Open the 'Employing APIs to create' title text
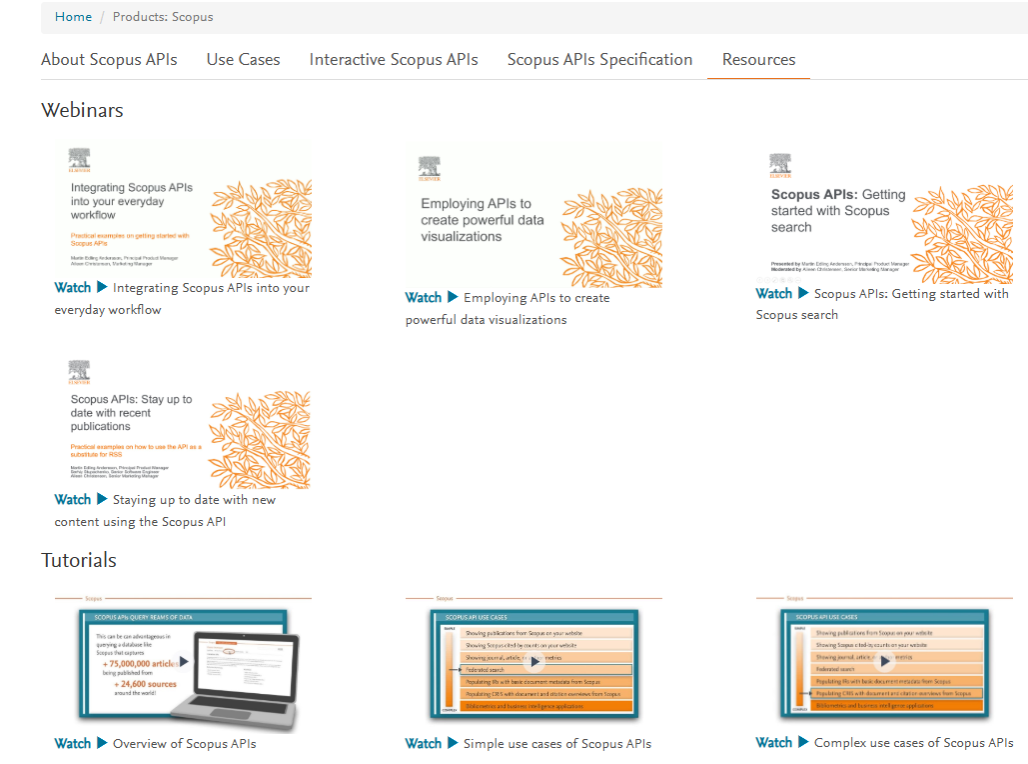The width and height of the screenshot is (1028, 764). point(536,298)
